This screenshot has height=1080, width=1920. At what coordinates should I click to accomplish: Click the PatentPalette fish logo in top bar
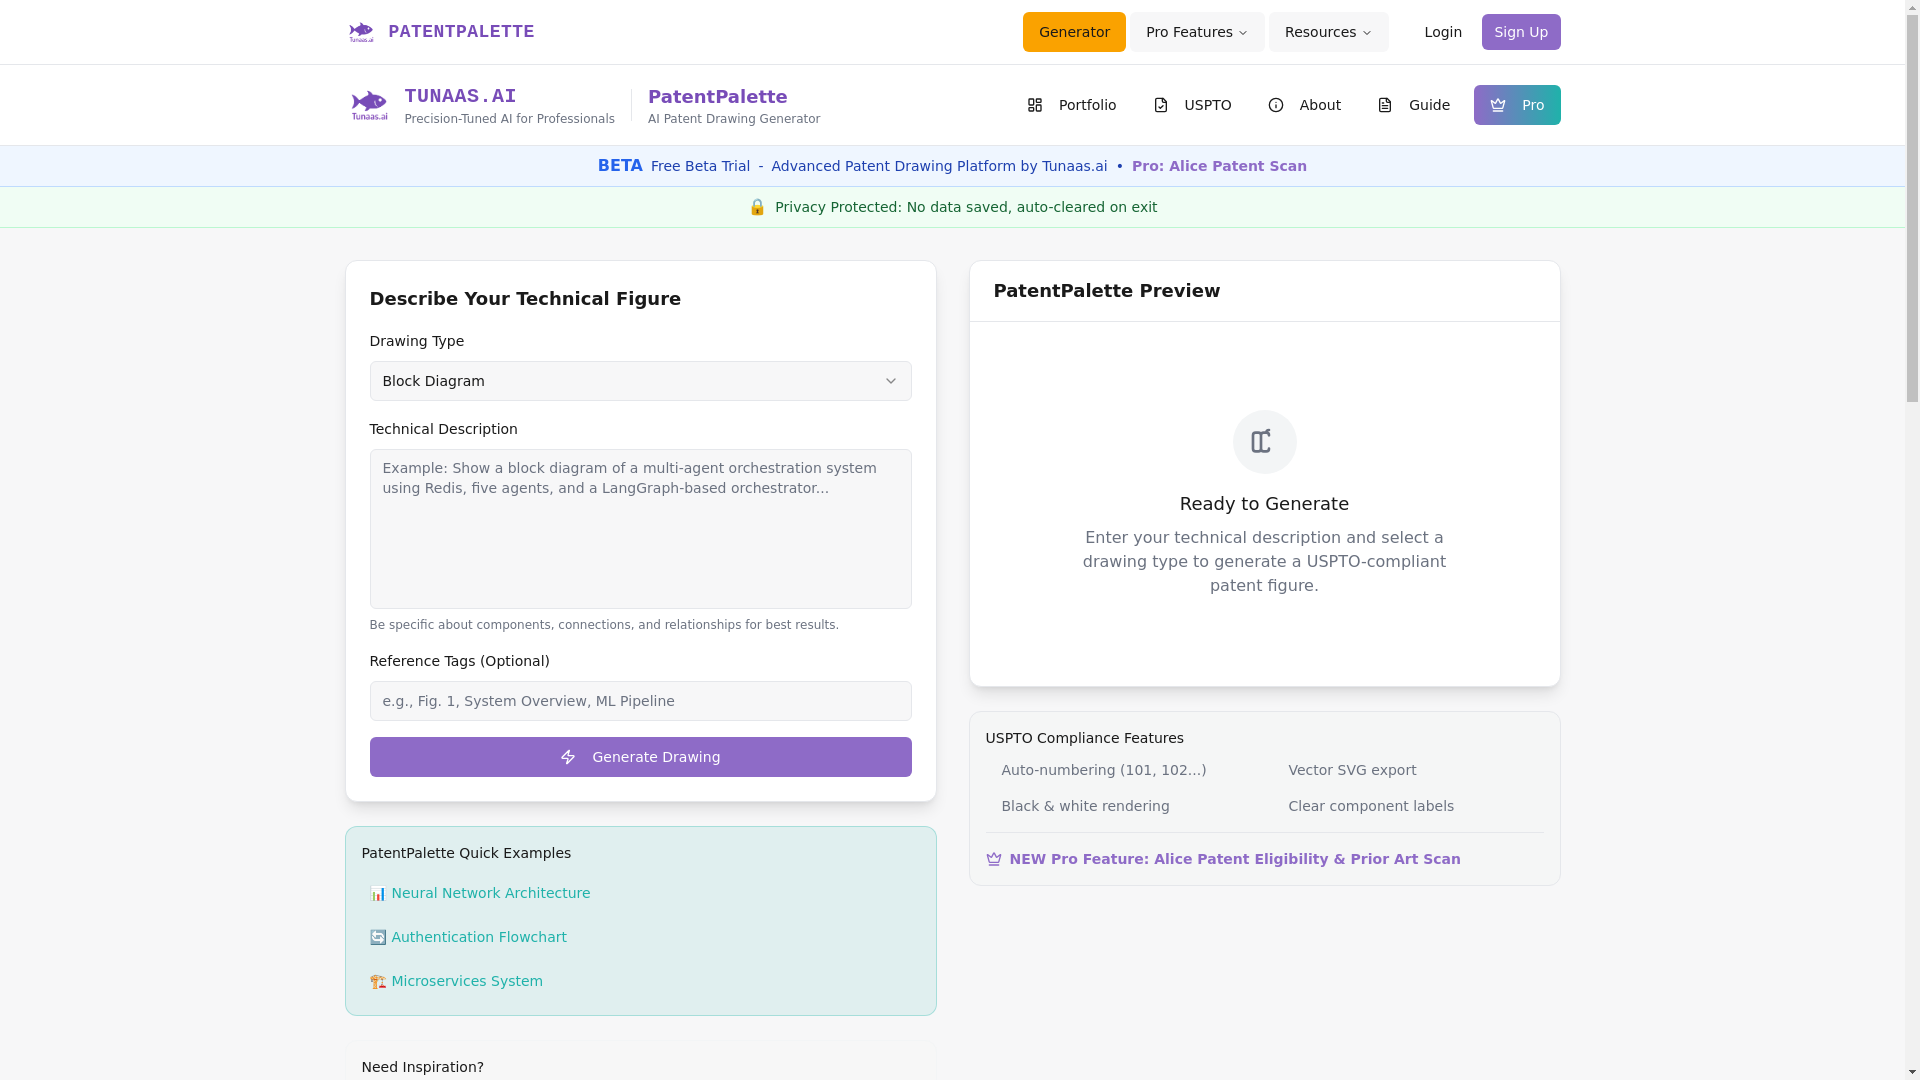pyautogui.click(x=361, y=32)
